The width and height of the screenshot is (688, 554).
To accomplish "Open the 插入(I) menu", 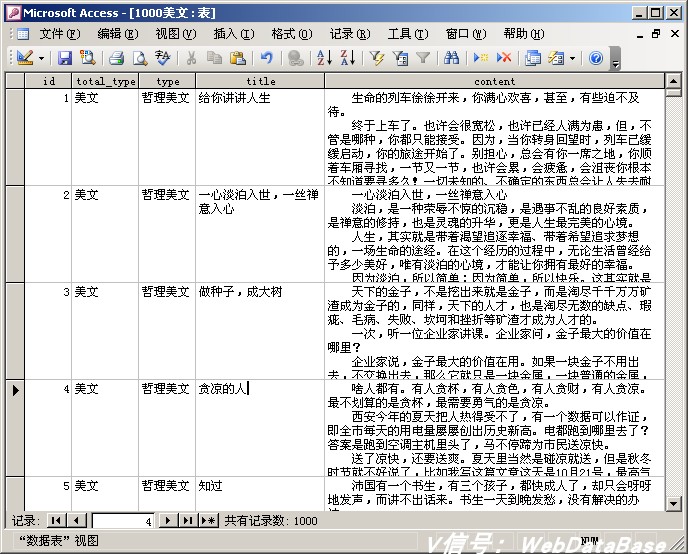I will coord(233,34).
